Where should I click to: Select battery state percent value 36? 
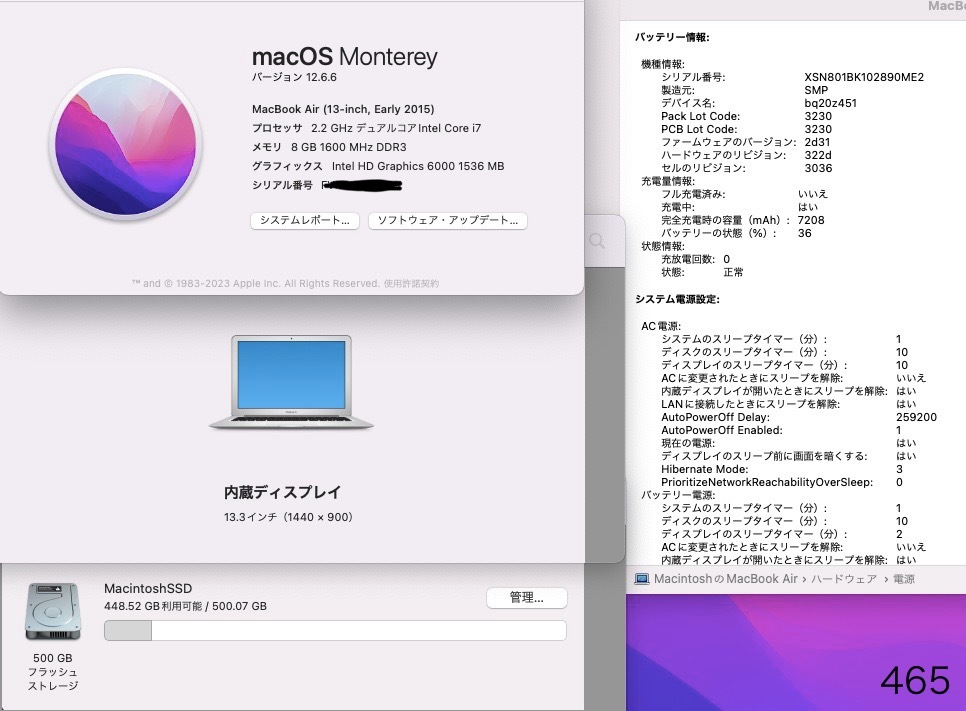pyautogui.click(x=805, y=233)
